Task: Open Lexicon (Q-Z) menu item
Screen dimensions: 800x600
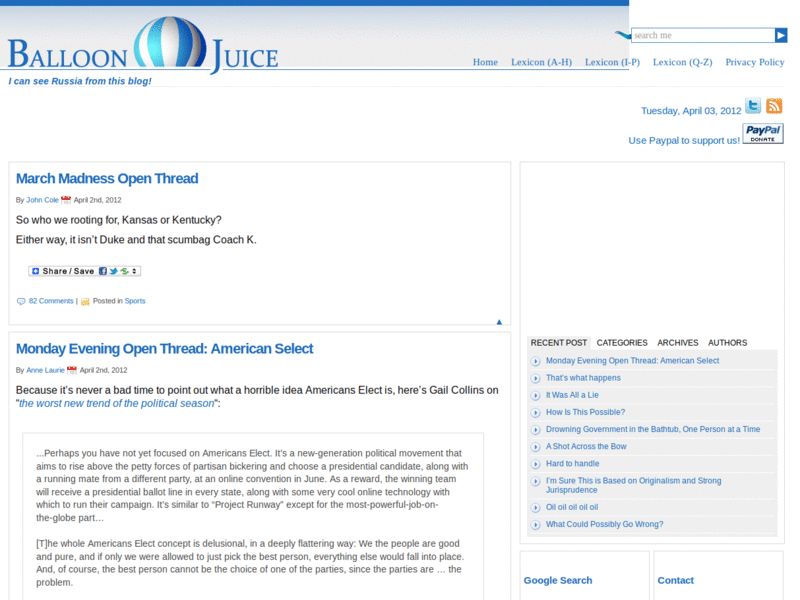Action: (x=683, y=62)
